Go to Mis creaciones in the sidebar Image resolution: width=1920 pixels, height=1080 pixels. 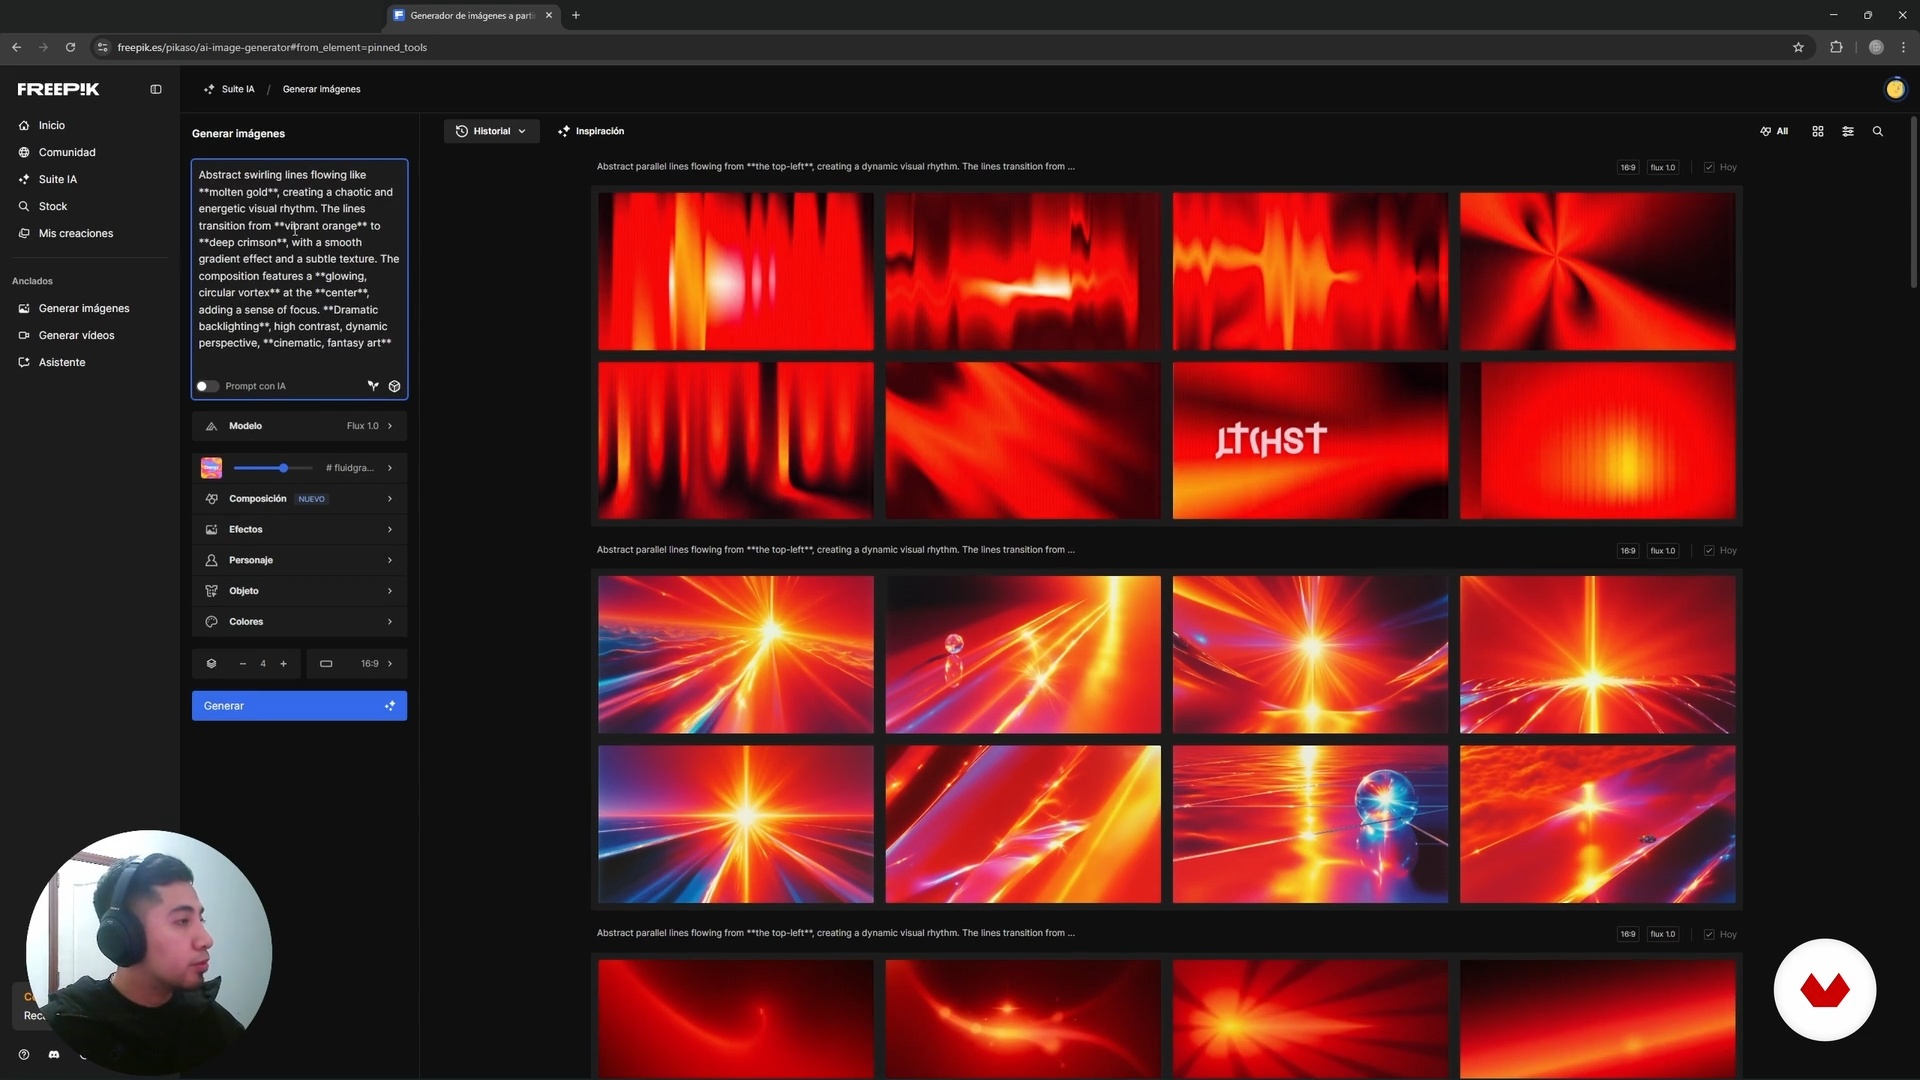[x=75, y=233]
